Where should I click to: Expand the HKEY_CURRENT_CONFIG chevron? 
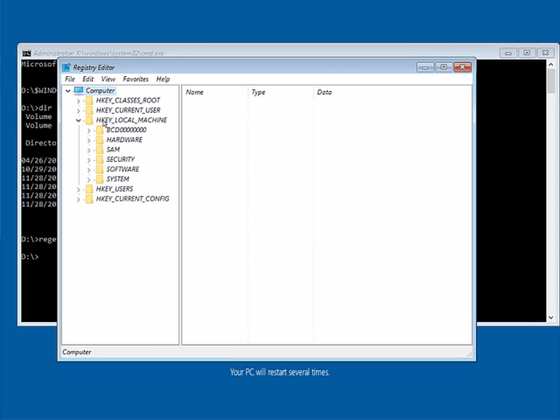pos(78,199)
